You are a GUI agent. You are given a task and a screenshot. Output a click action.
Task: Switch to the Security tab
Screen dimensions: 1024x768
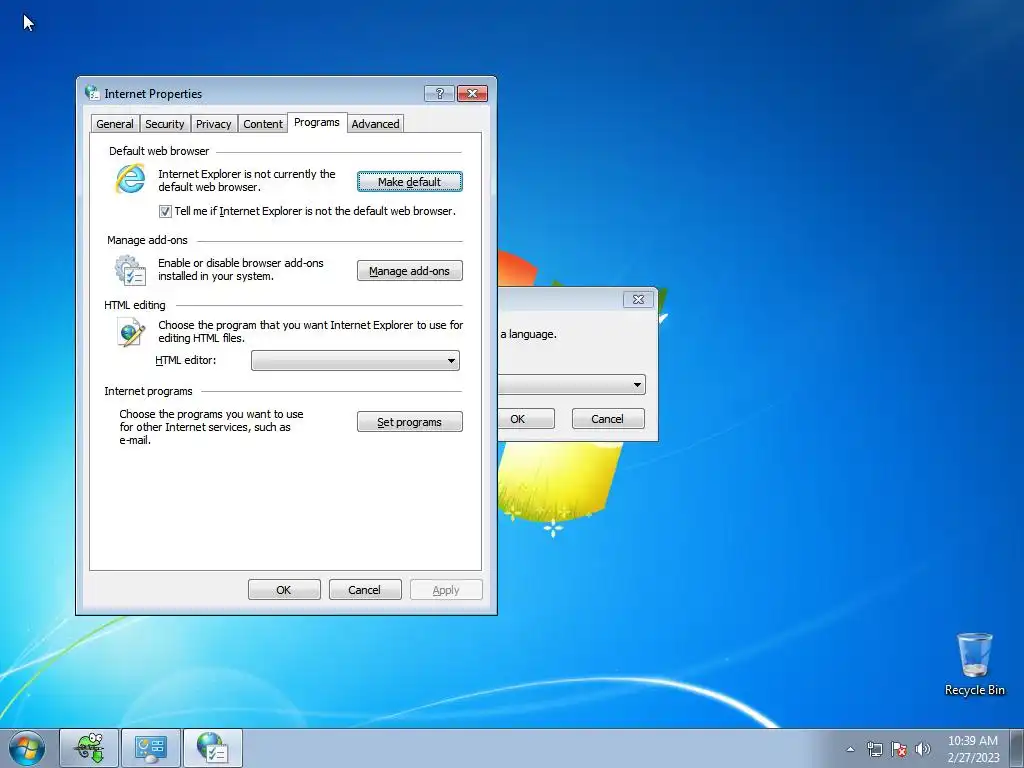(165, 124)
